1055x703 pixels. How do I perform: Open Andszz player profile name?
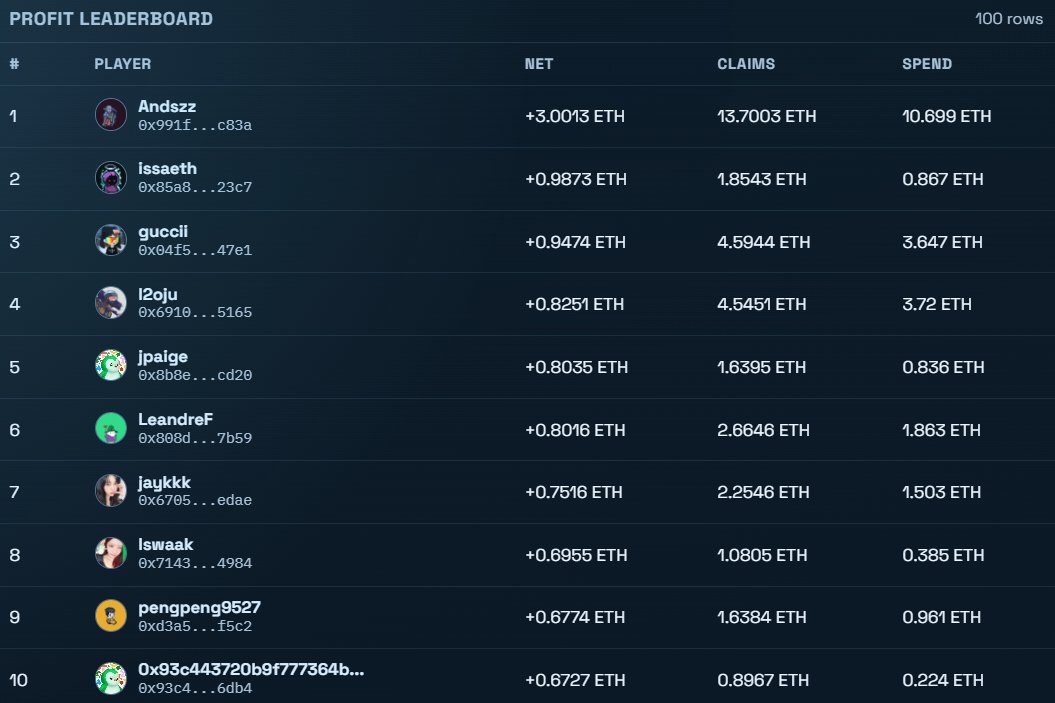point(167,106)
